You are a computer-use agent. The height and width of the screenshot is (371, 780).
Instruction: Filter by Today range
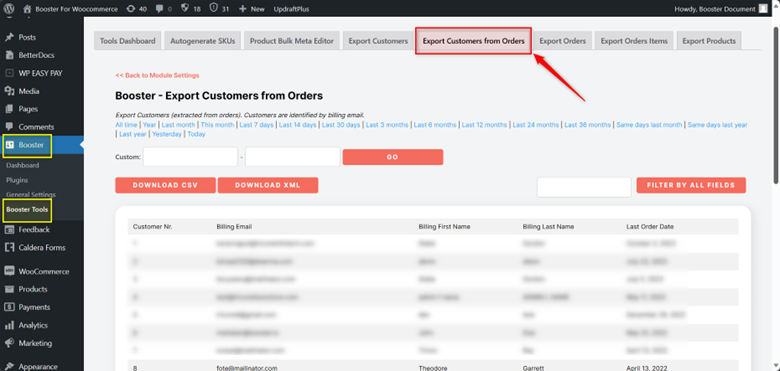[196, 134]
